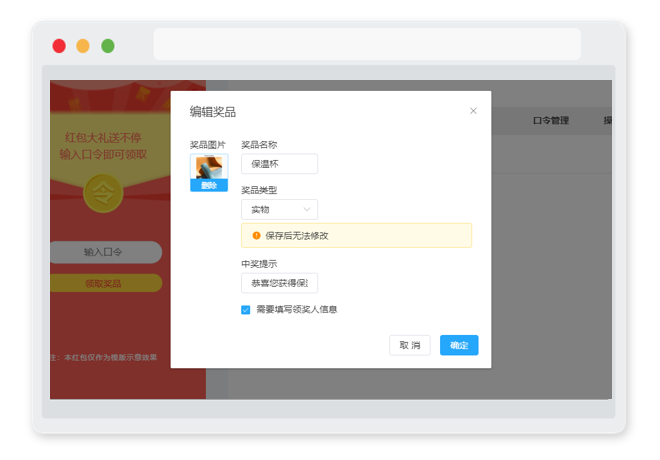Click the red macOS close dot
The image size is (660, 460).
[59, 46]
